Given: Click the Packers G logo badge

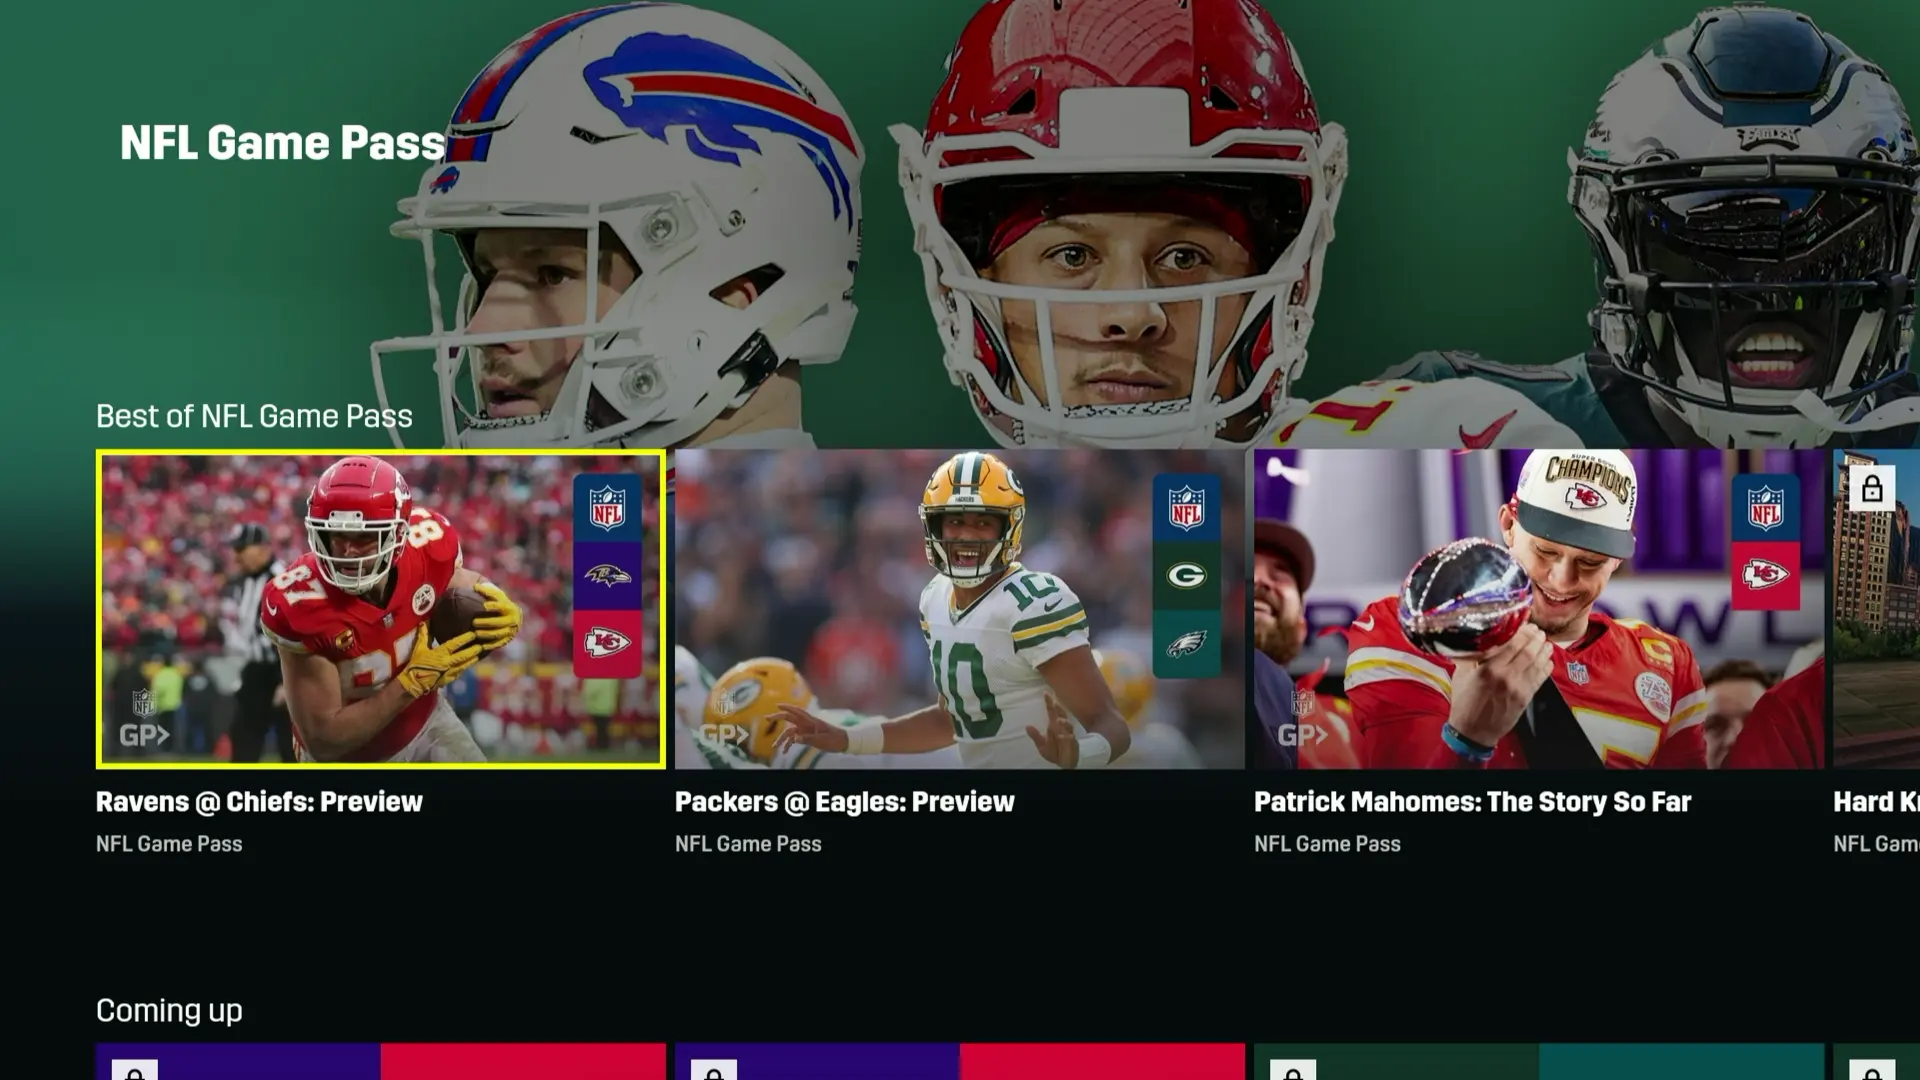Looking at the screenshot, I should (1186, 576).
